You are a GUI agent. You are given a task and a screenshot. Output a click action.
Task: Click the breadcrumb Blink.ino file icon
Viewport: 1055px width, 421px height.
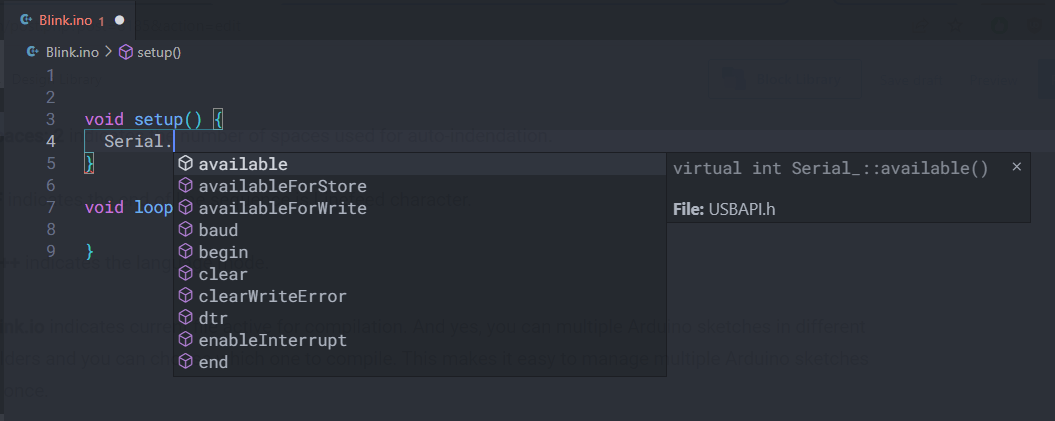point(32,52)
